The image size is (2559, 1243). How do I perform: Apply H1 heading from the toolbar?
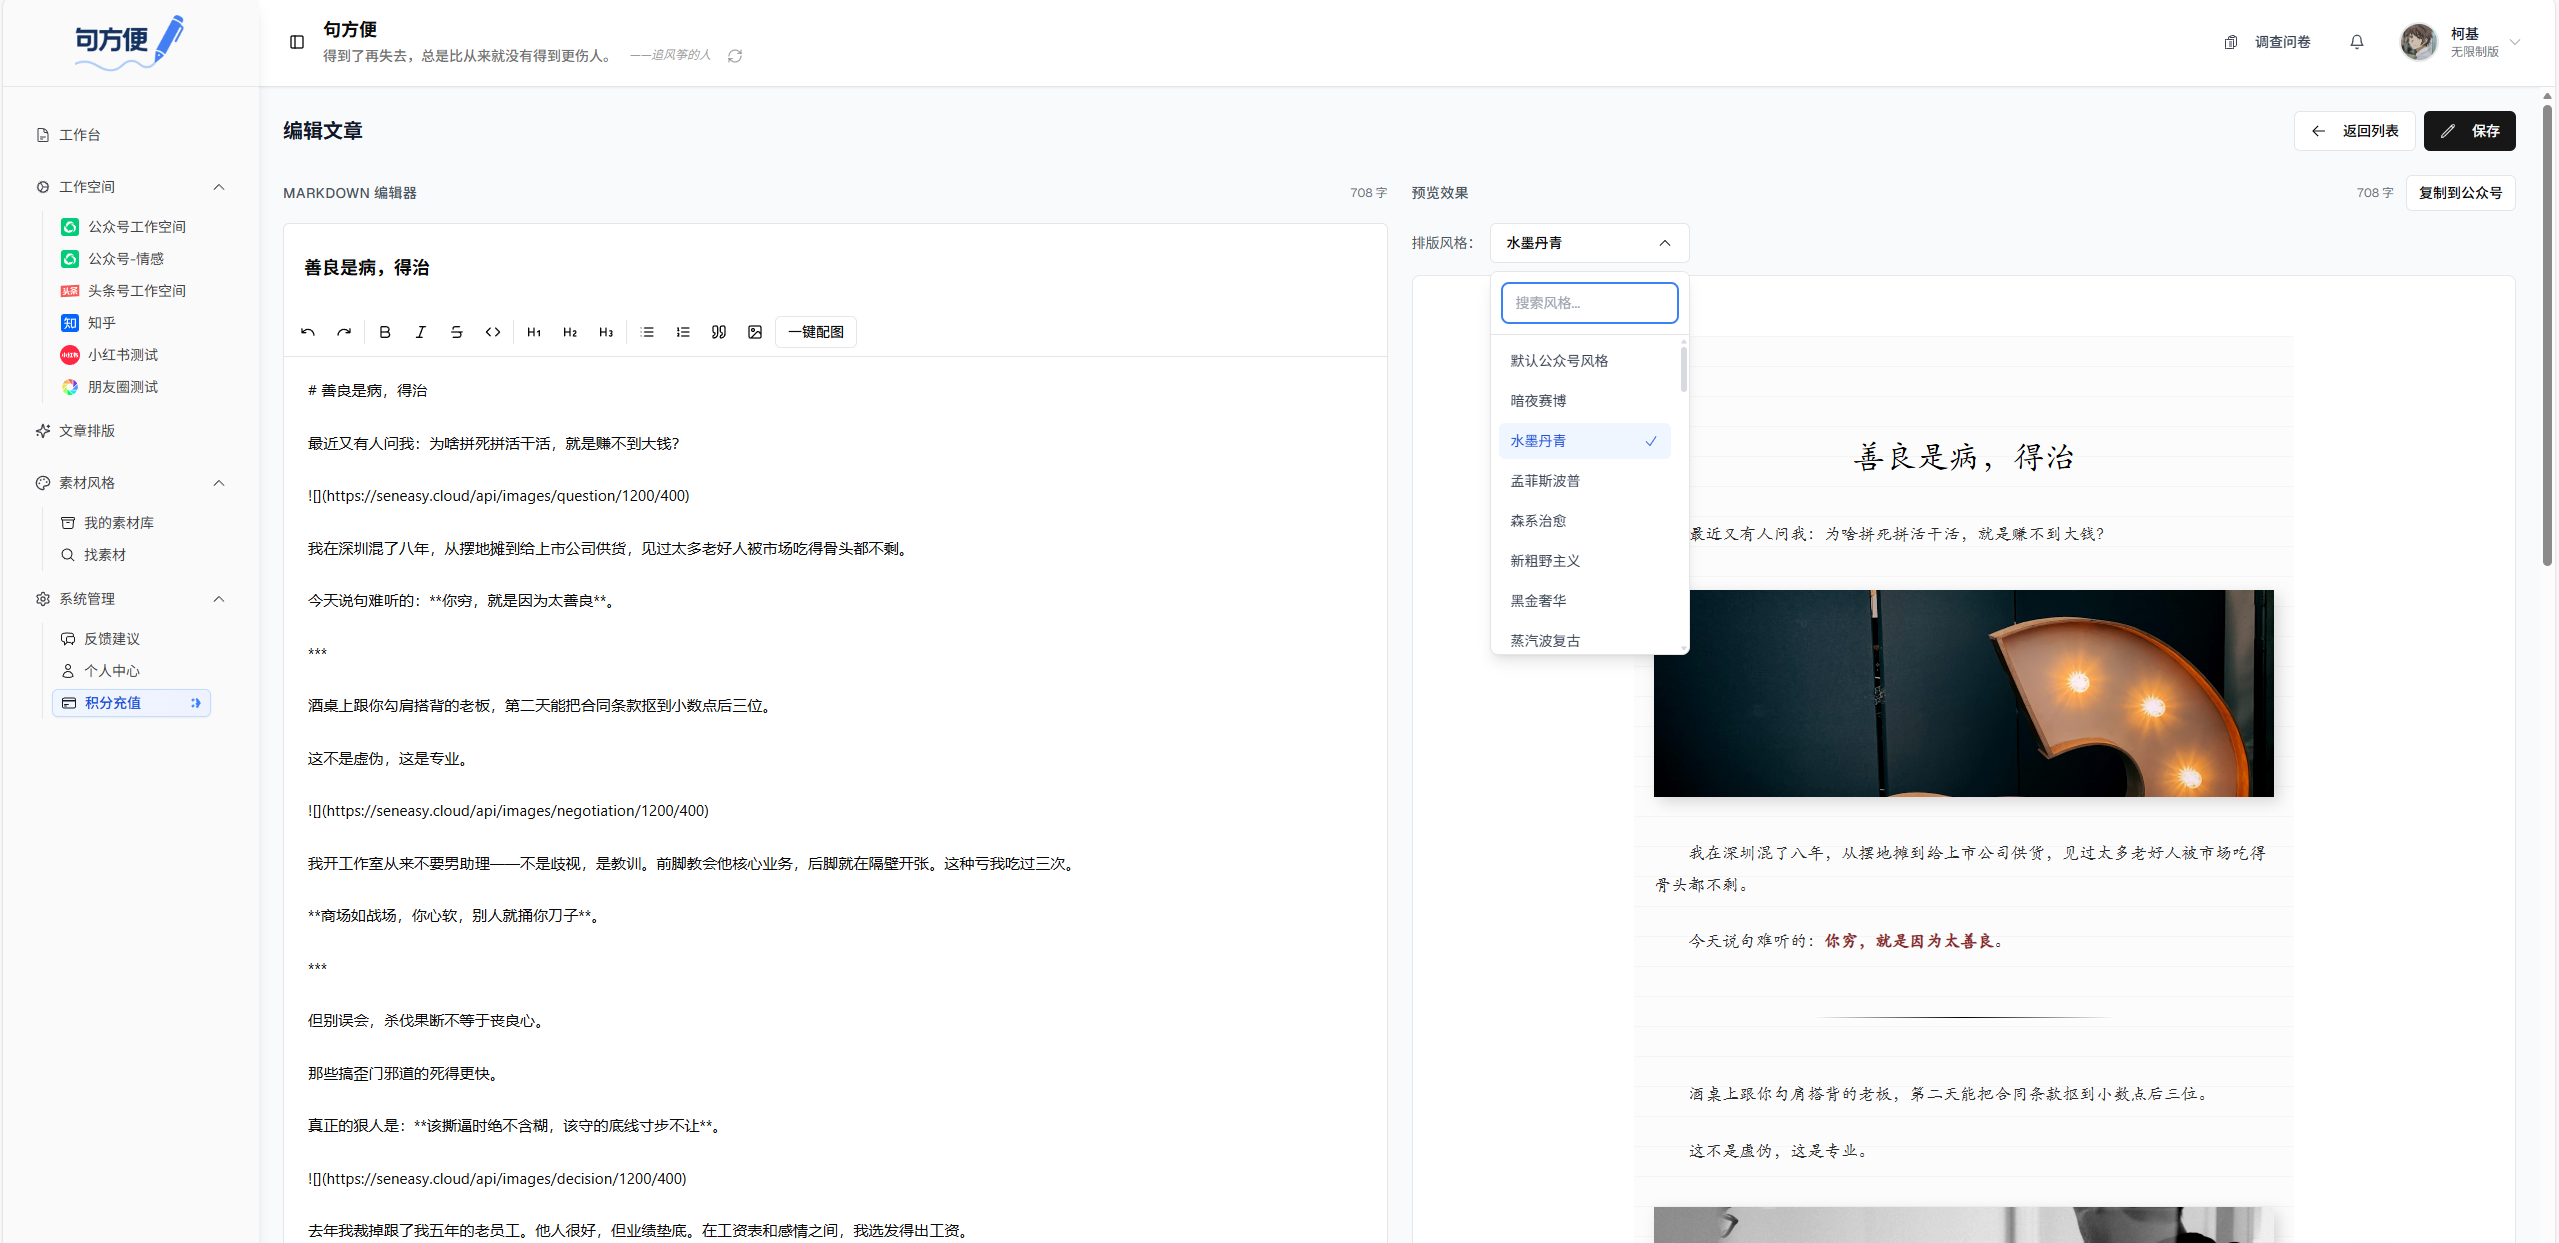(x=533, y=331)
